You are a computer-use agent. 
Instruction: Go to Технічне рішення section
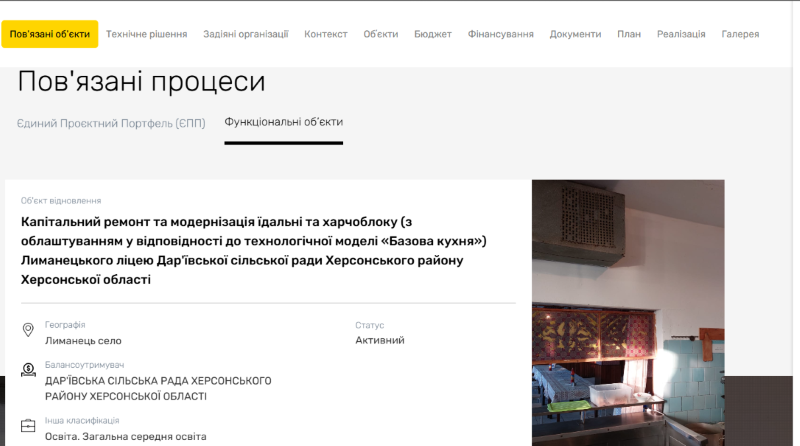tap(146, 34)
